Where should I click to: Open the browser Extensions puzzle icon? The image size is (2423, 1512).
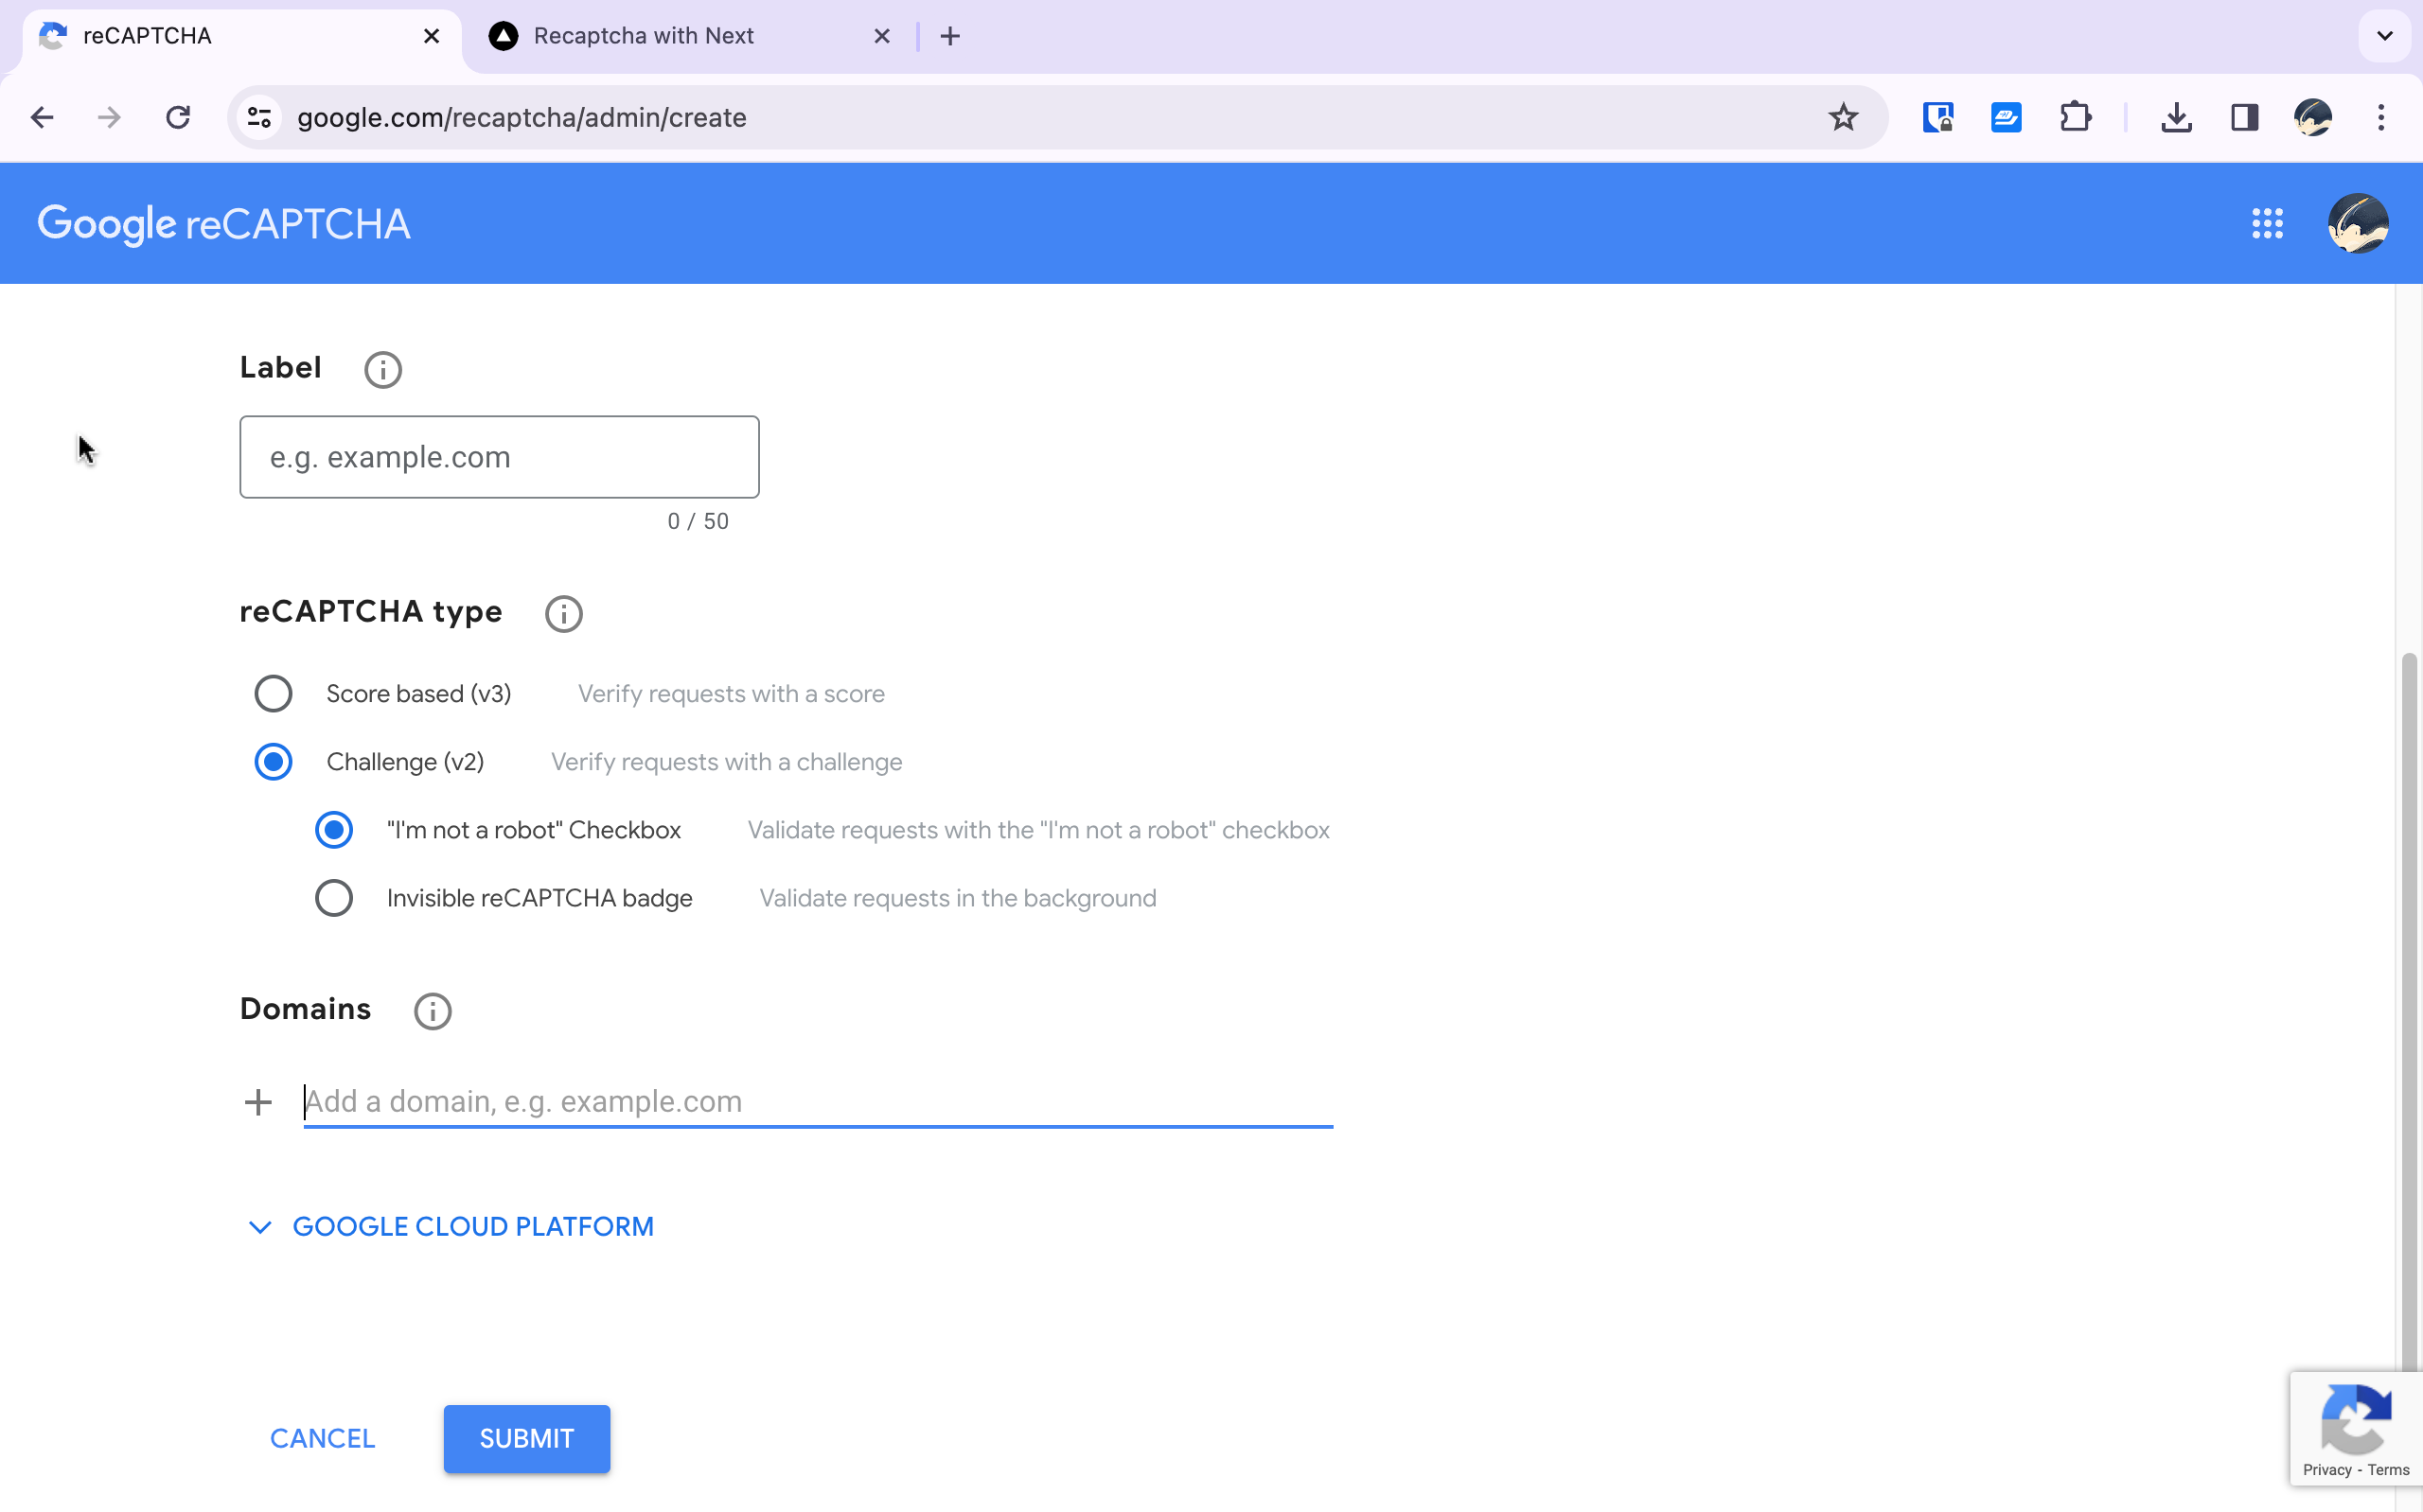click(x=2075, y=118)
